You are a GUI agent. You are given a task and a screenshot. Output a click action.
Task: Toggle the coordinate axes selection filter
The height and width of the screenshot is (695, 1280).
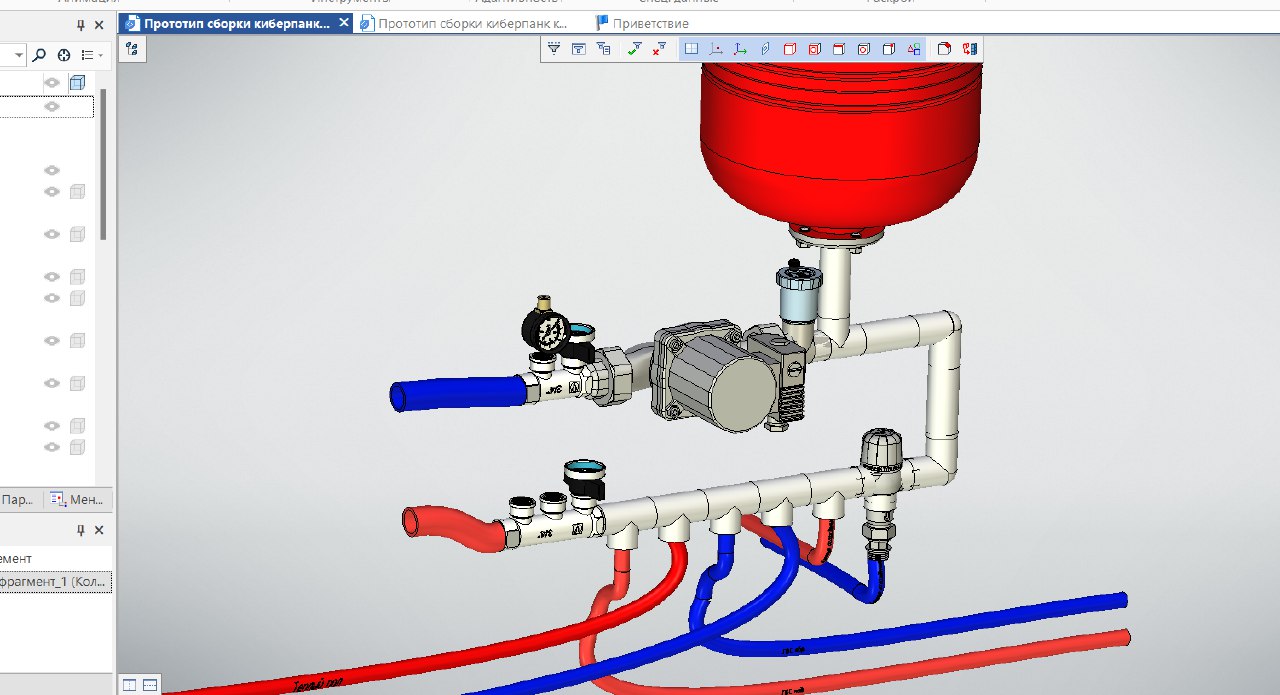click(x=740, y=48)
